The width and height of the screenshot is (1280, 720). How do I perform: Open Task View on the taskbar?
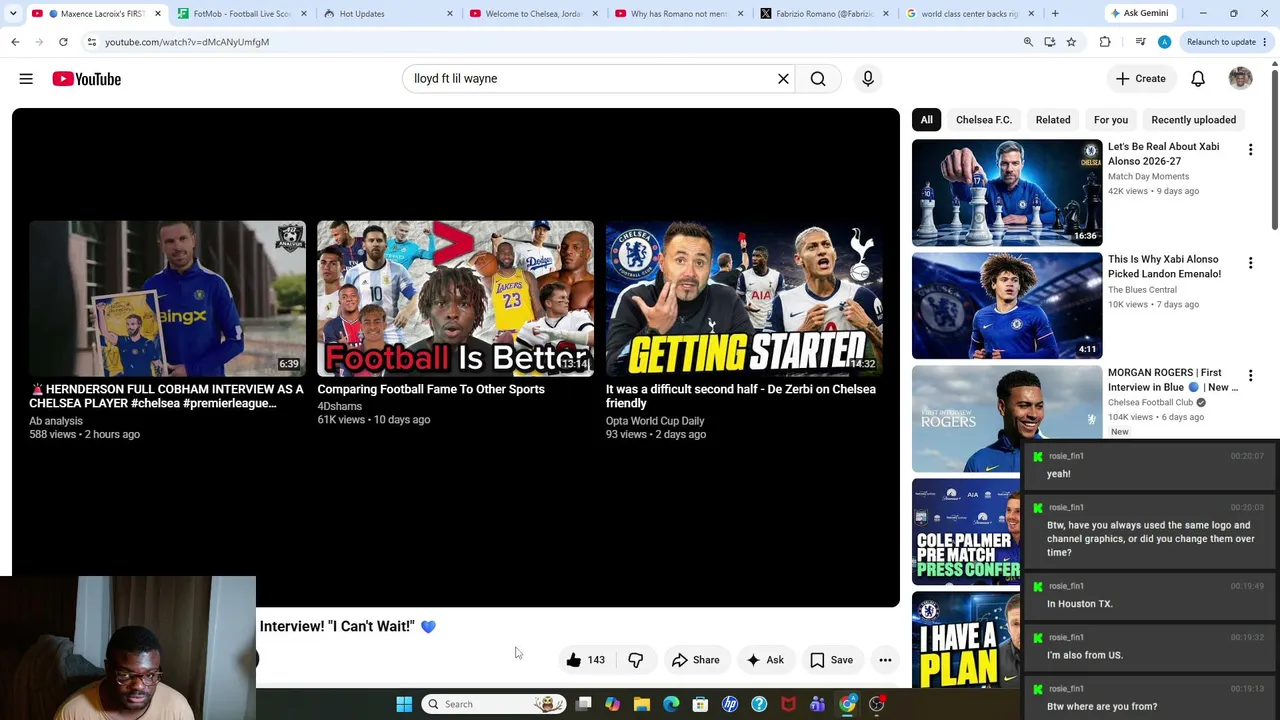click(x=583, y=704)
